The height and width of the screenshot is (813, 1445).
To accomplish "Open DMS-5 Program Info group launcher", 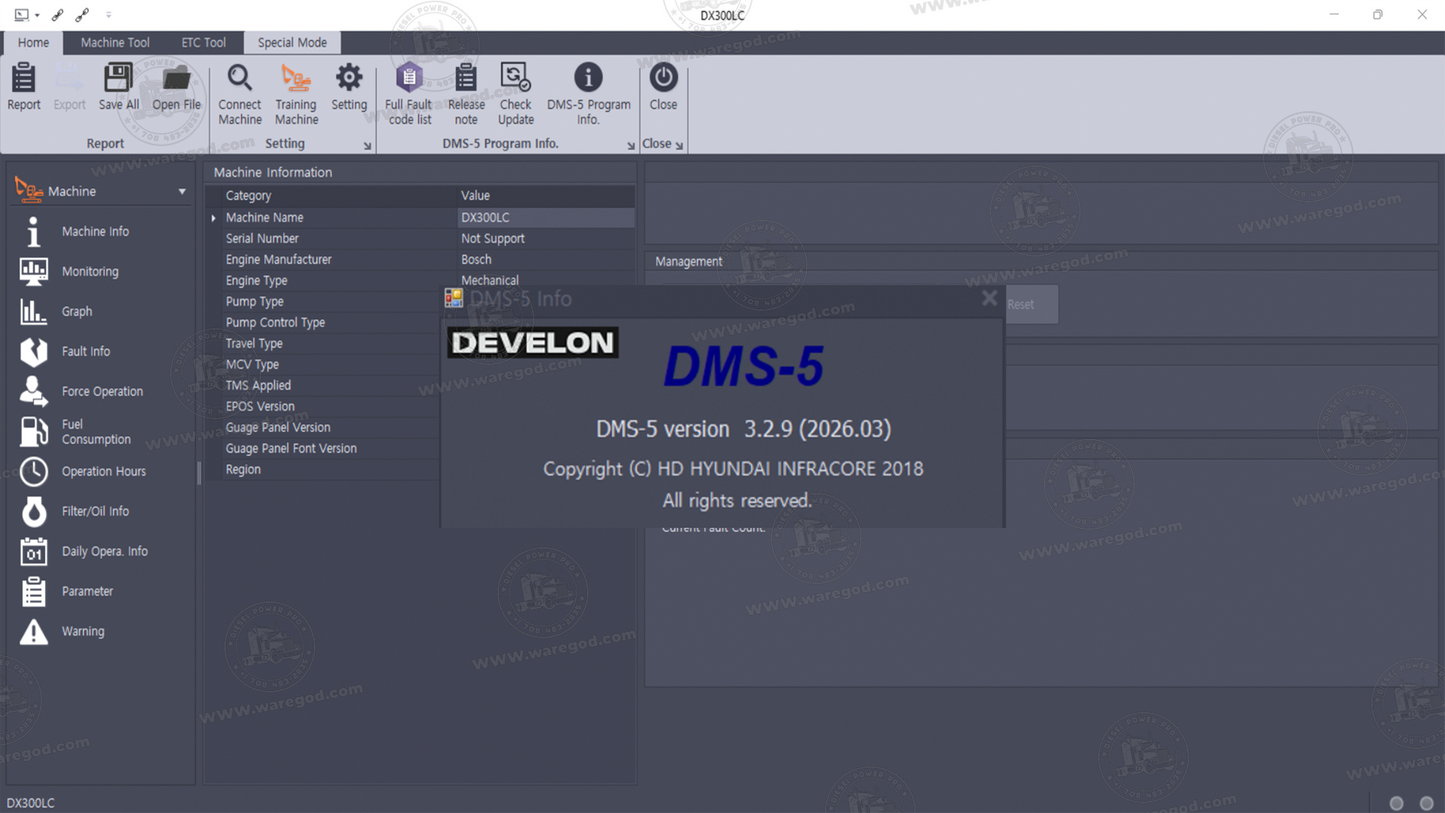I will [630, 146].
